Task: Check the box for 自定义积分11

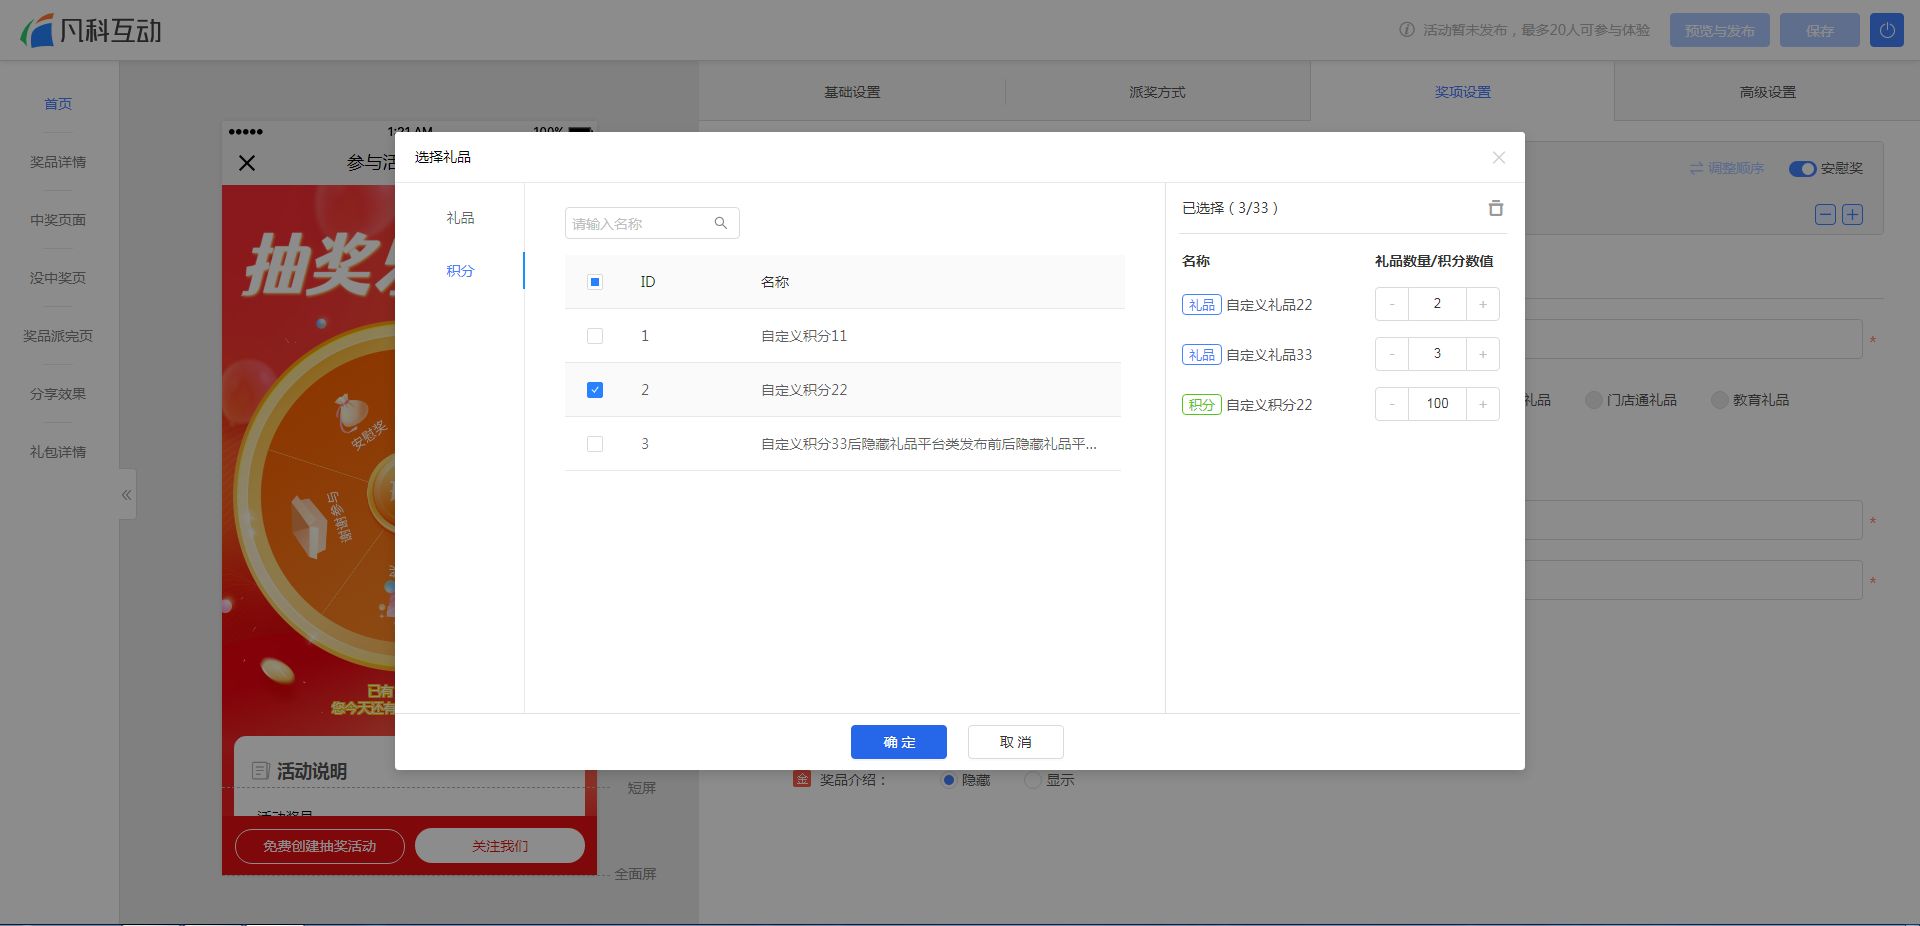Action: click(x=595, y=336)
